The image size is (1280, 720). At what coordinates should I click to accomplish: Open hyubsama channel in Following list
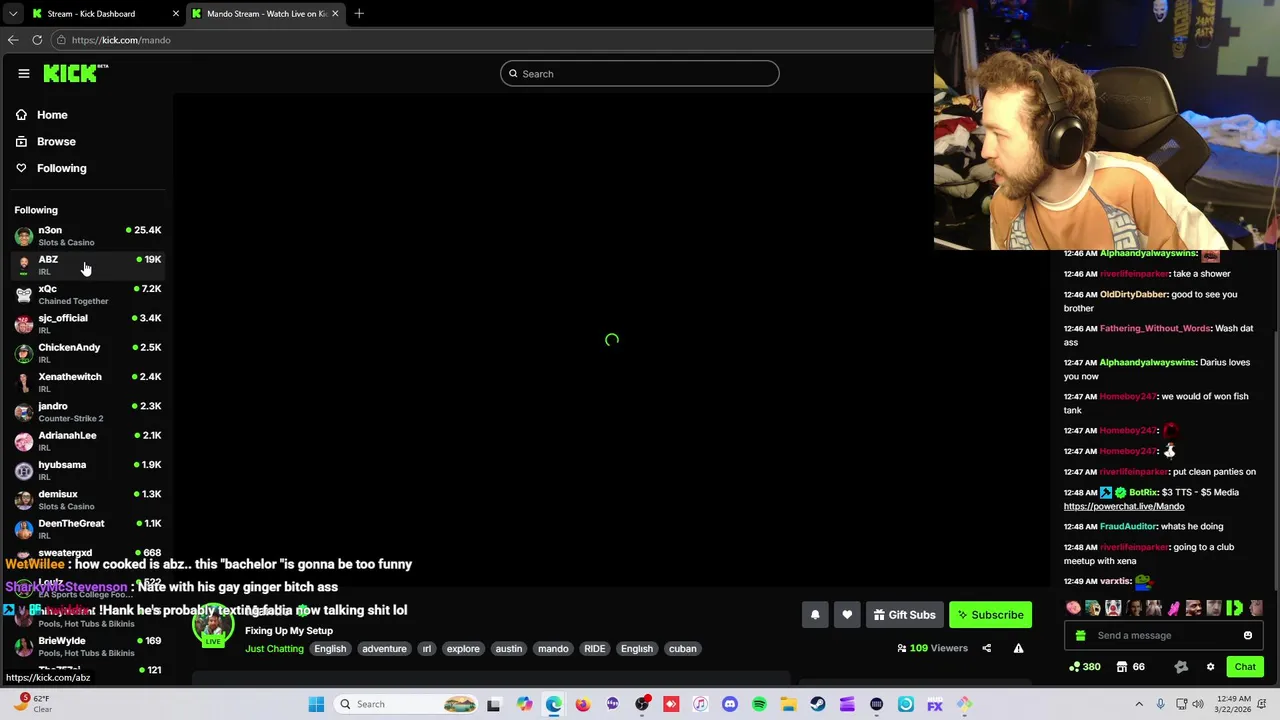[88, 470]
